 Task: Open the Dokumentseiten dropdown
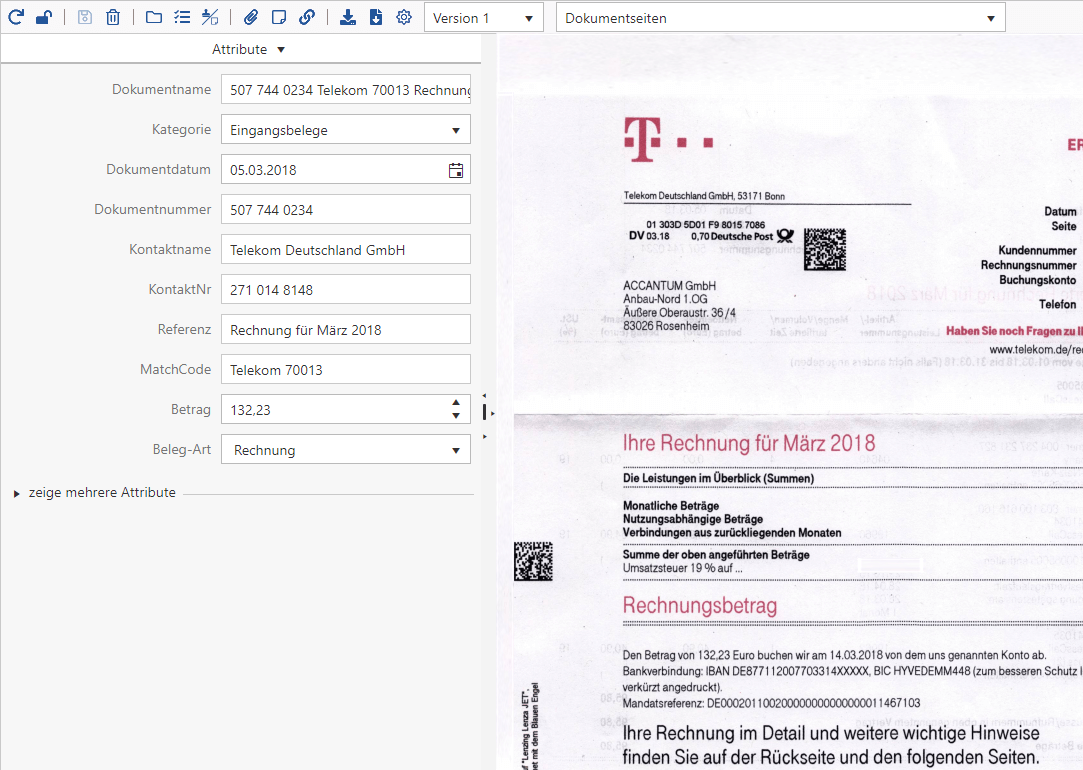pos(780,18)
